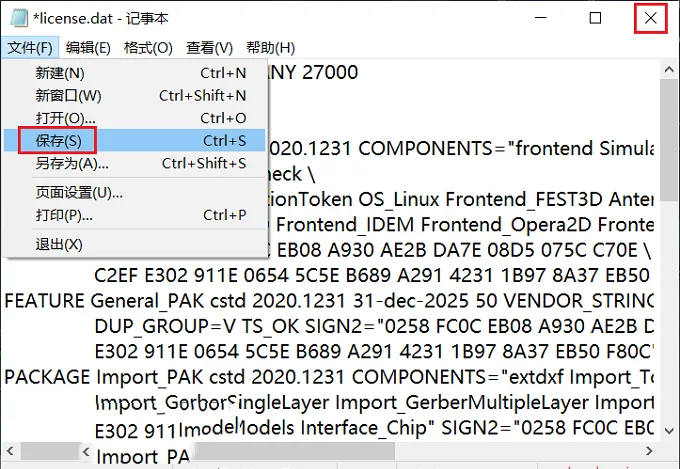Select 新建(N) from the file menu

[x=134, y=73]
